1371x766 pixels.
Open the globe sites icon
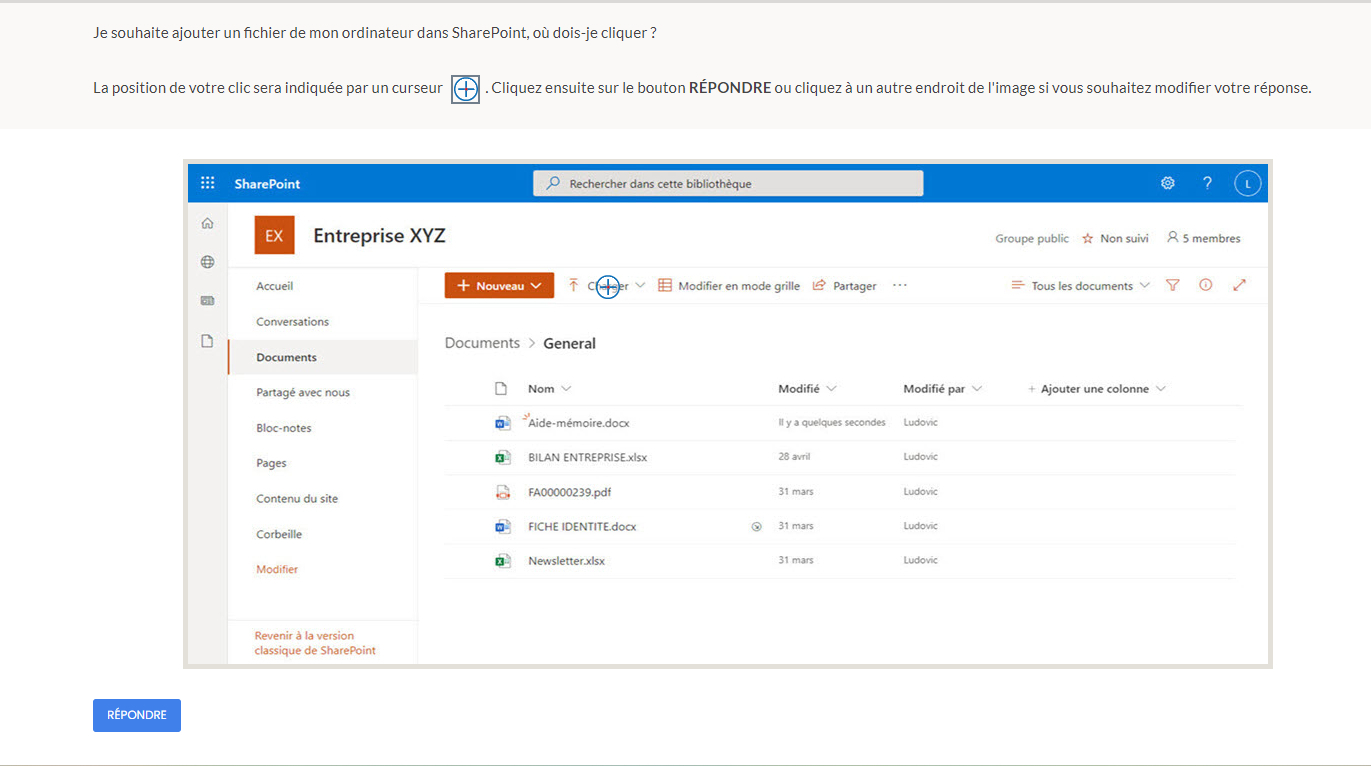click(208, 262)
